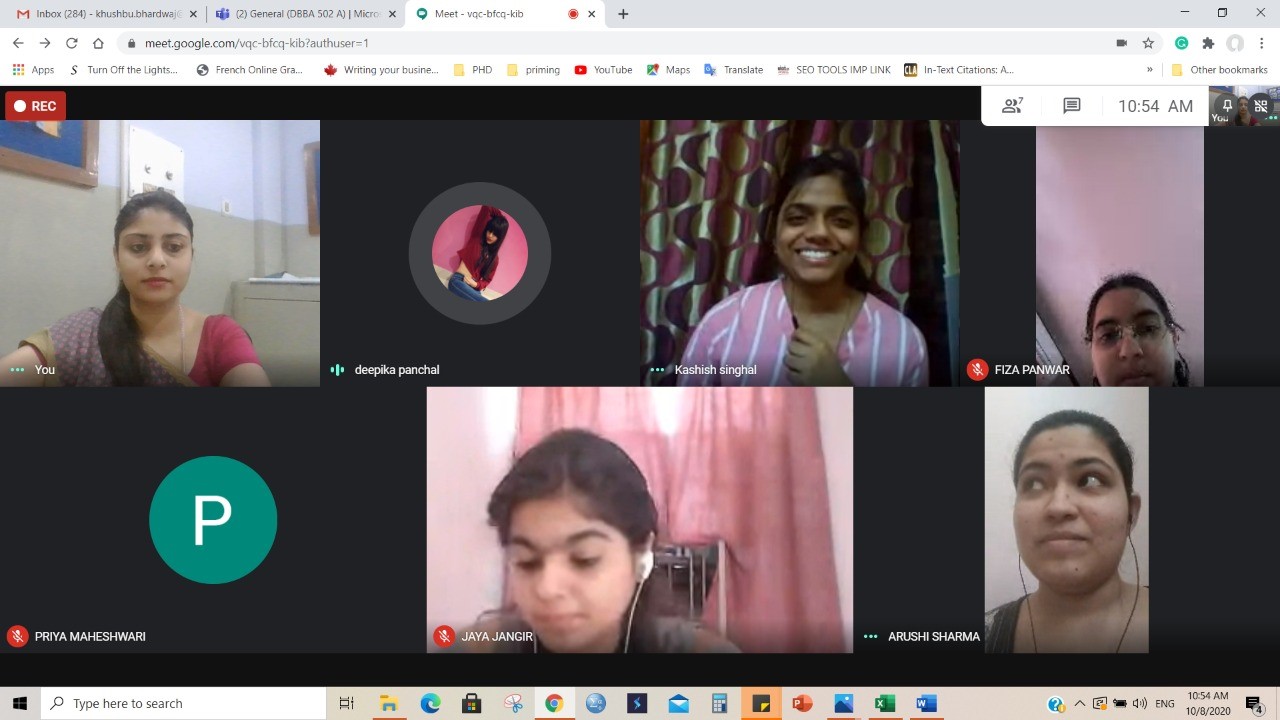The image size is (1280, 720).
Task: Open the Chrome three-dot menu
Action: point(1262,43)
